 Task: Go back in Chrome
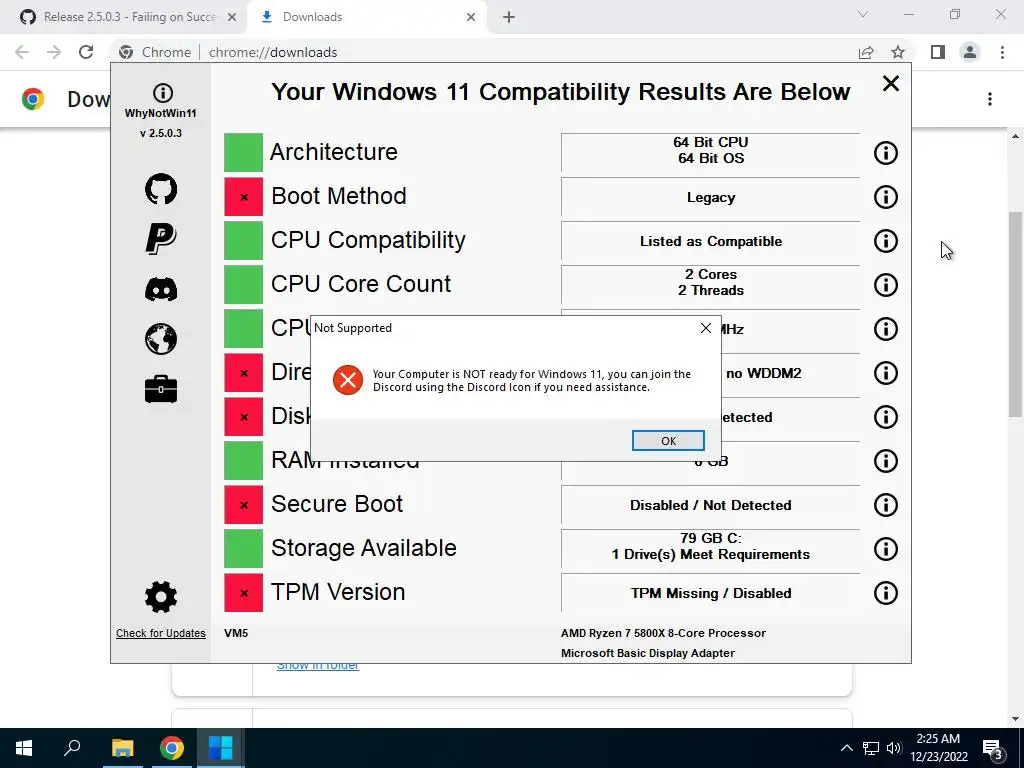pos(22,52)
